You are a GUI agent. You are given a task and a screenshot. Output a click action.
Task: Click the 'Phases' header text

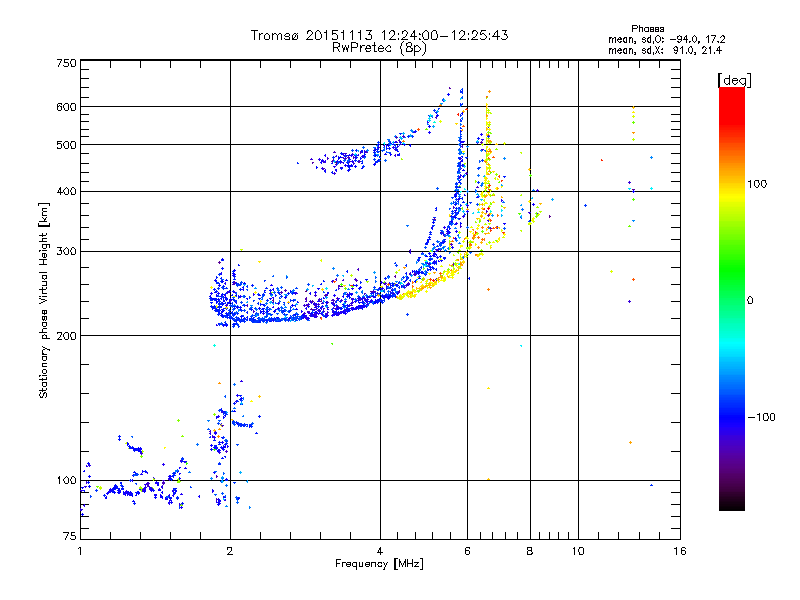647,29
